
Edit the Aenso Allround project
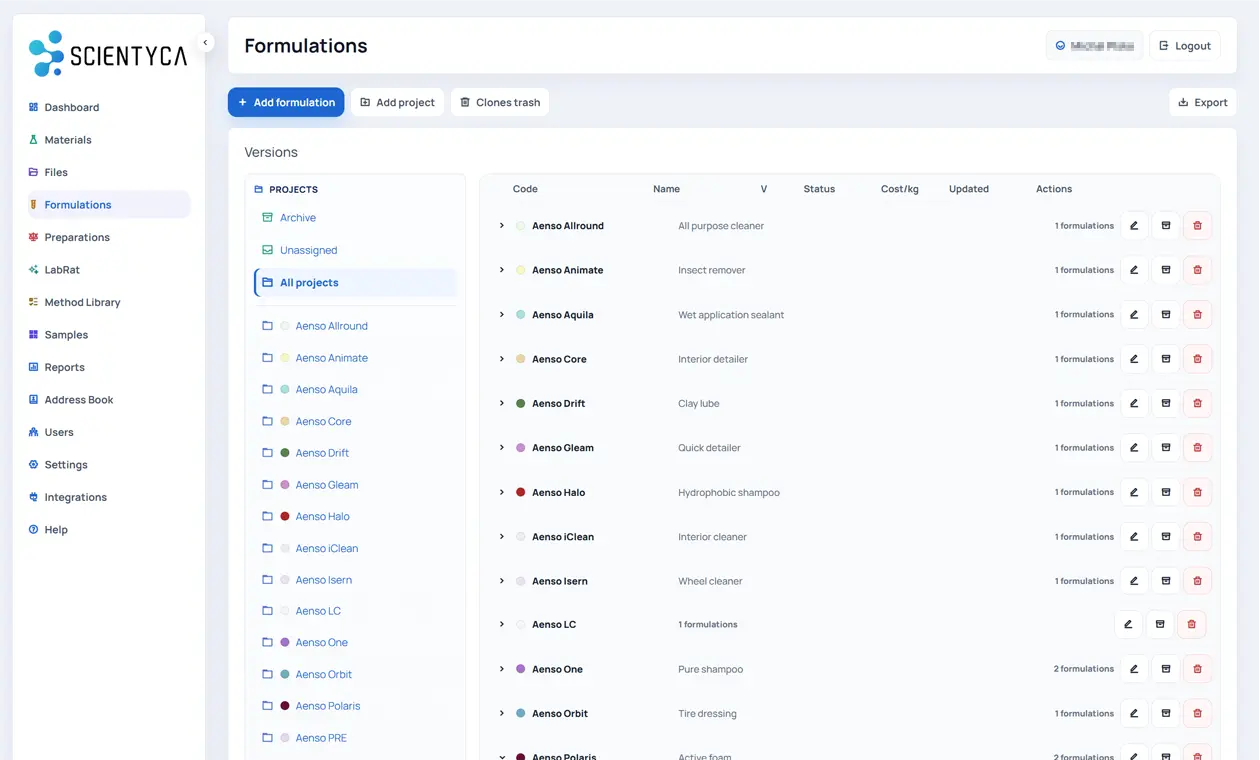[1134, 226]
